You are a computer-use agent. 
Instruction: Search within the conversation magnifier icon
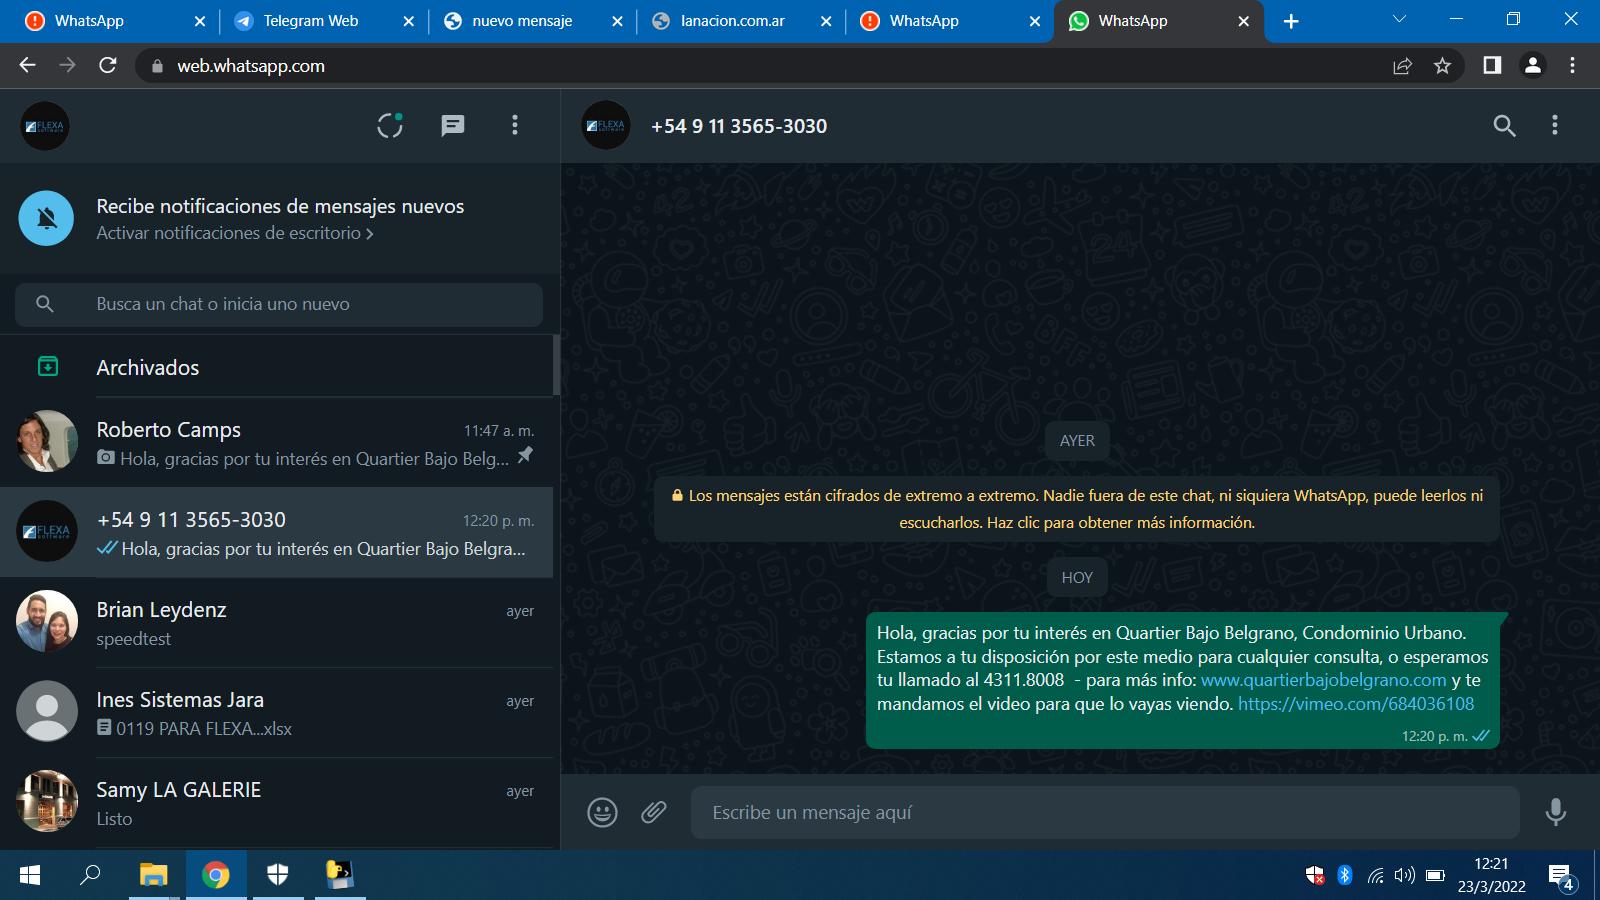click(x=1504, y=126)
